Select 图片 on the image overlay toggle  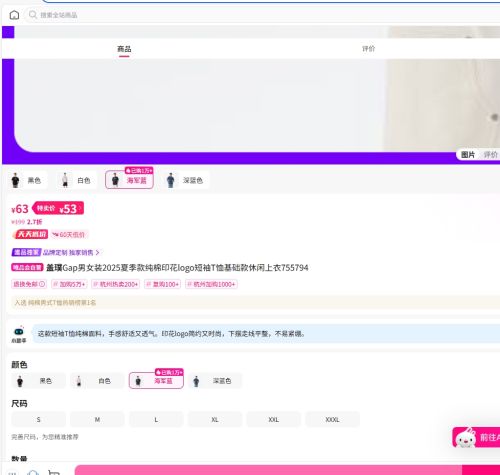(x=468, y=155)
